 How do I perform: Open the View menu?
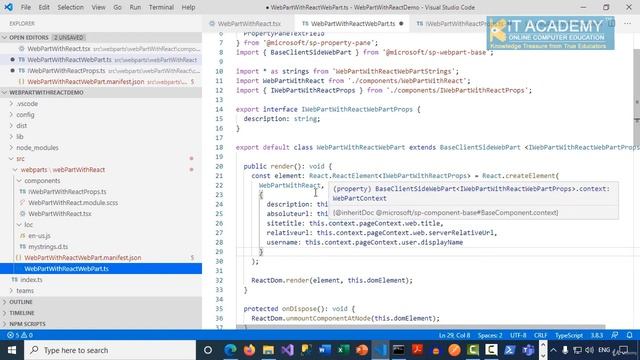click(98, 7)
